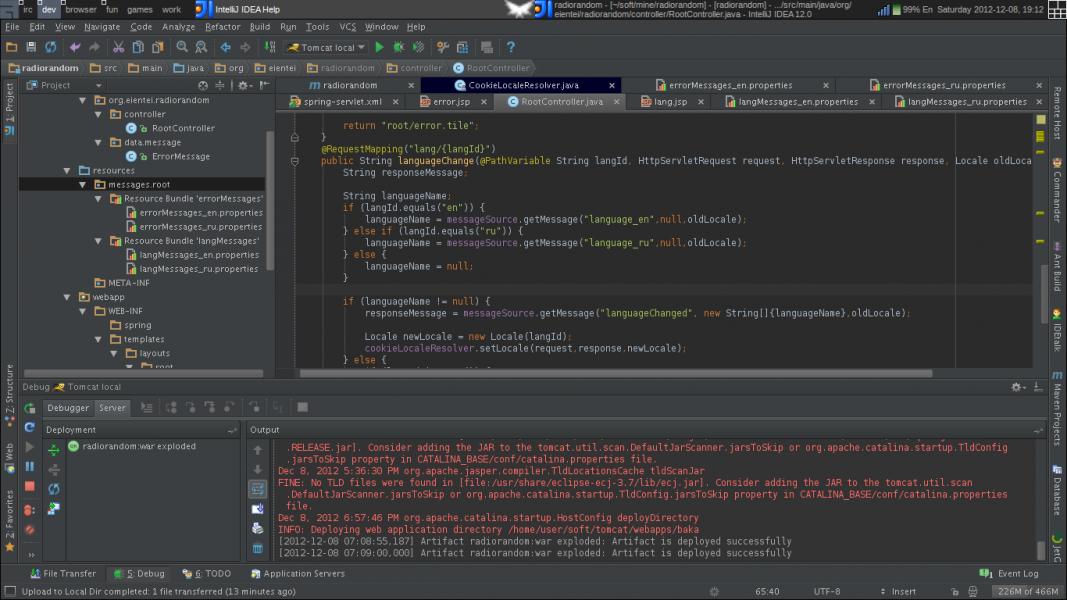Open the VCS menu

tap(347, 27)
